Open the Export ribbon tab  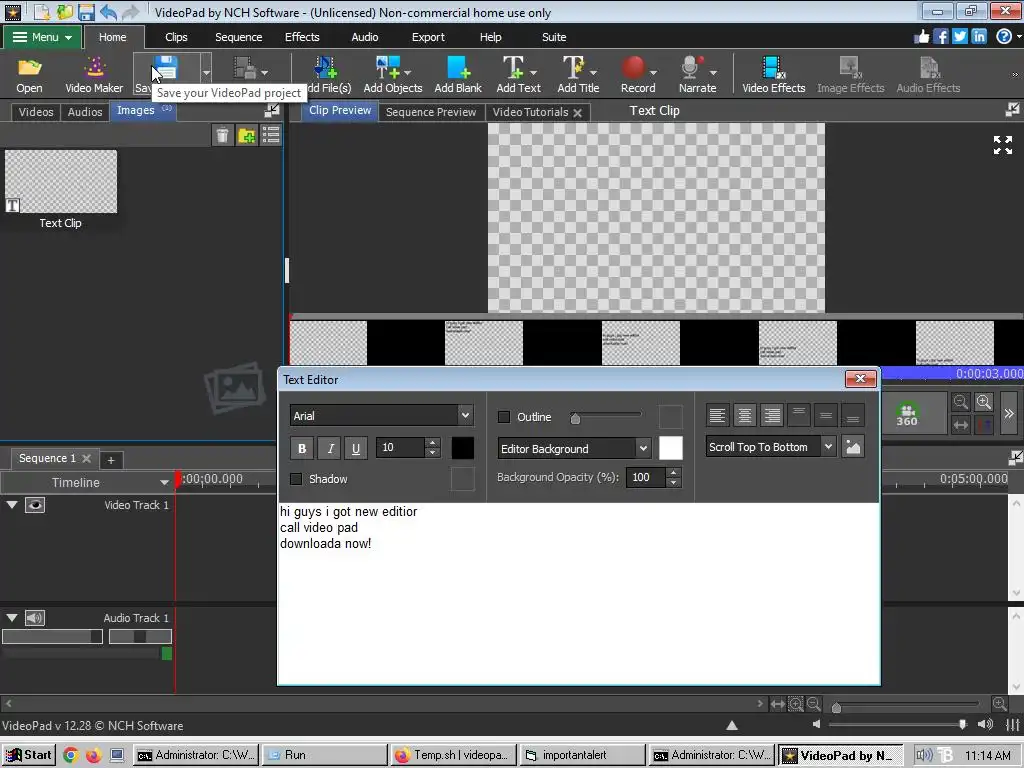428,37
